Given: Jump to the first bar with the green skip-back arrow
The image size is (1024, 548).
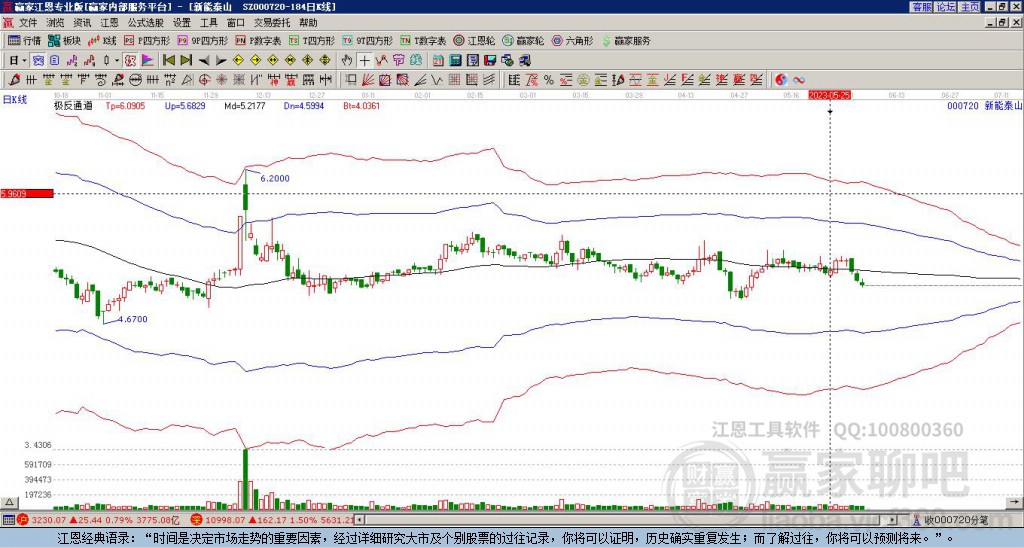Looking at the screenshot, I should pyautogui.click(x=168, y=61).
